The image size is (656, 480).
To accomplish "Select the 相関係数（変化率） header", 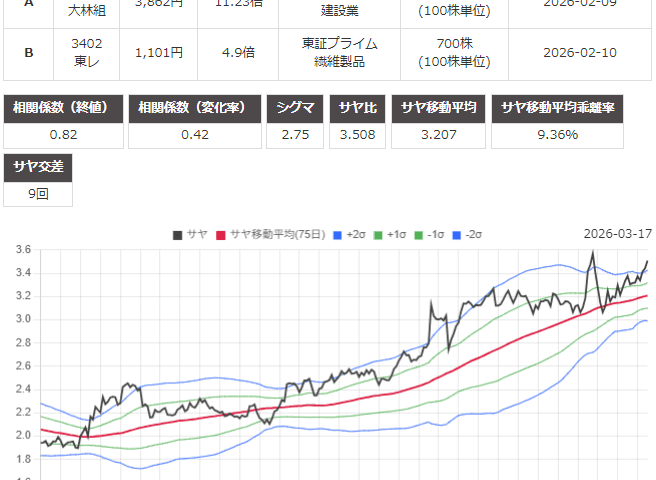I will click(x=195, y=109).
